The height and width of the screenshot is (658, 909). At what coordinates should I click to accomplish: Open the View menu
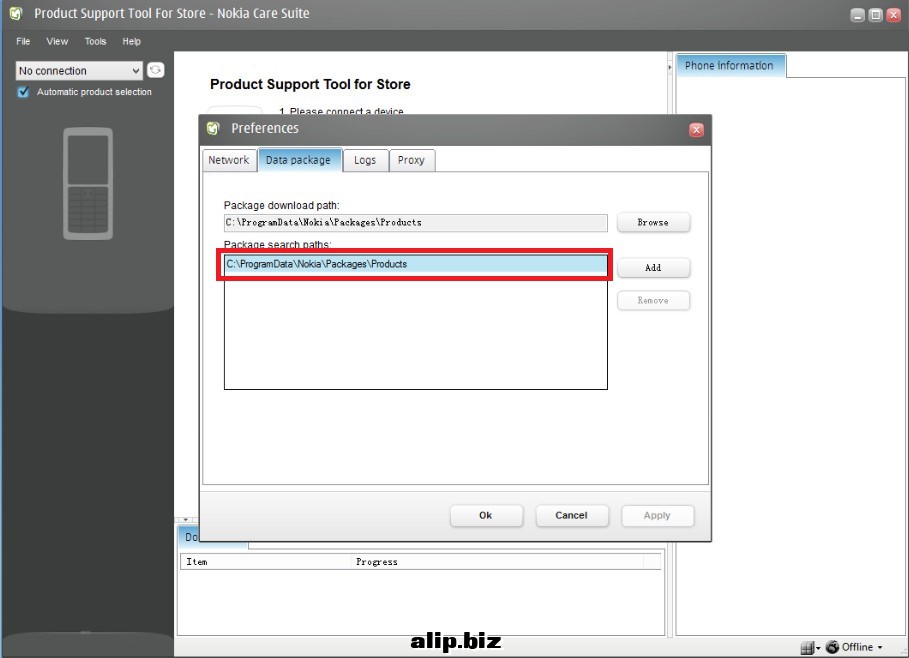click(57, 41)
